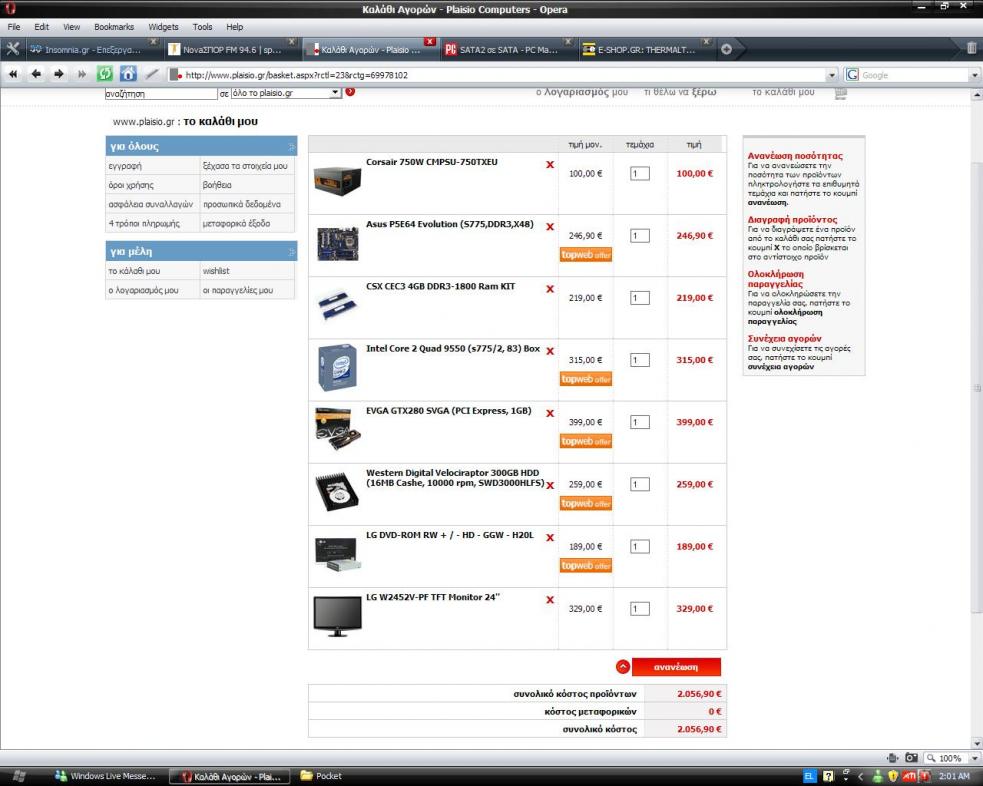The width and height of the screenshot is (983, 786).
Task: Open Windows Start button
Action: point(19,776)
